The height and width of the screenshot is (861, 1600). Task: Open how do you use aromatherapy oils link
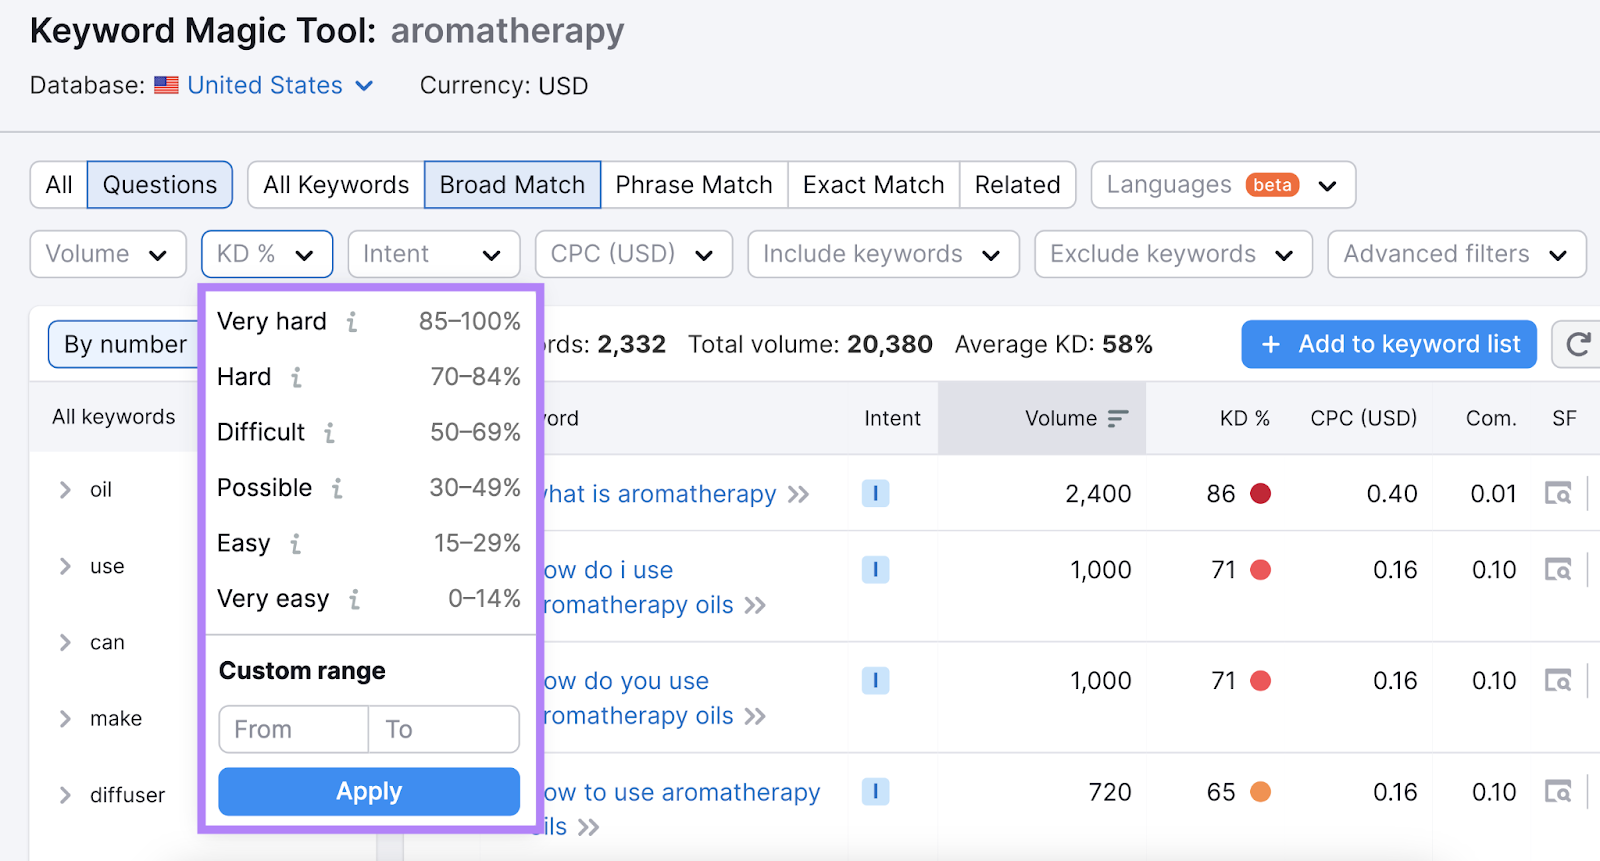pyautogui.click(x=639, y=698)
